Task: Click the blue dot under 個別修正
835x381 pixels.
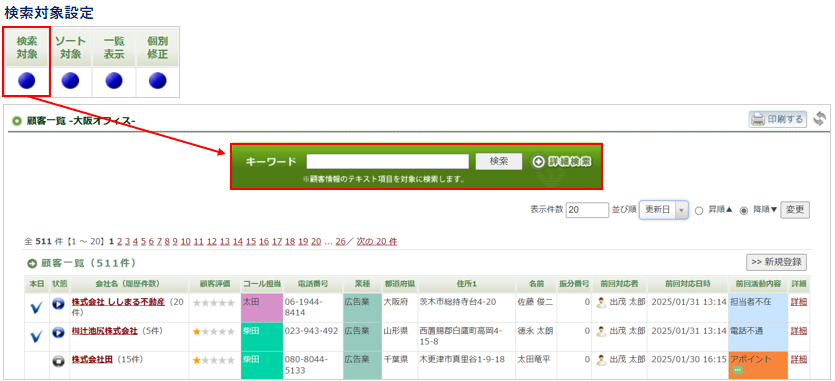Action: (x=158, y=81)
